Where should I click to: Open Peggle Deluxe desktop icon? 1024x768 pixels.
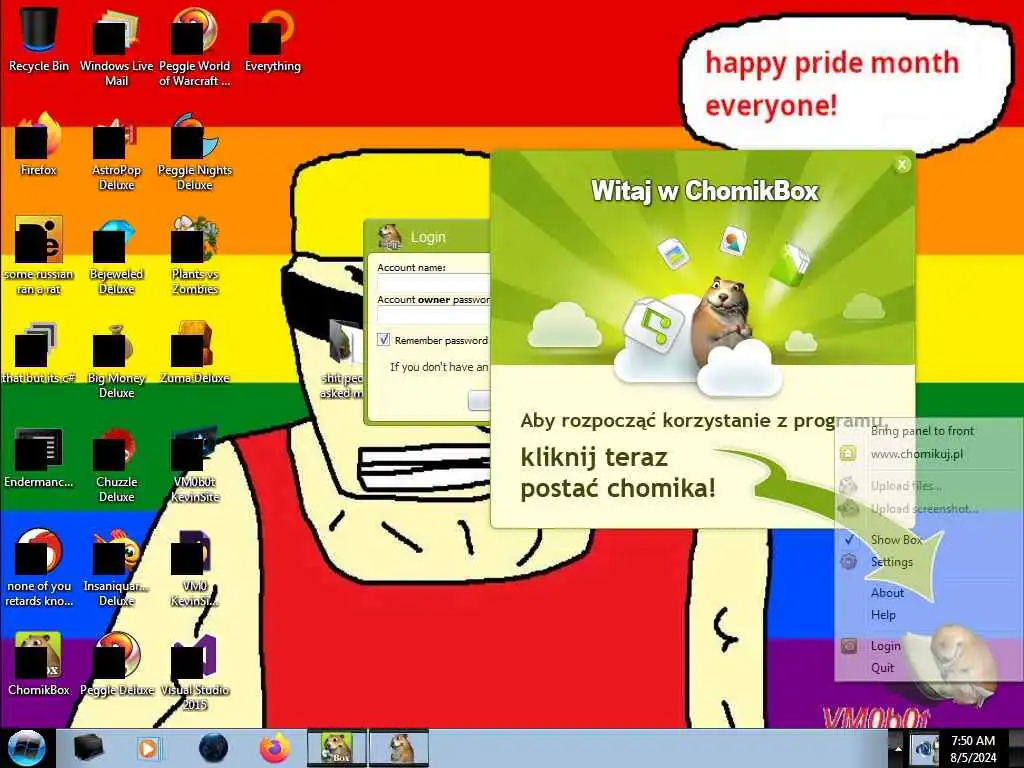(x=116, y=664)
